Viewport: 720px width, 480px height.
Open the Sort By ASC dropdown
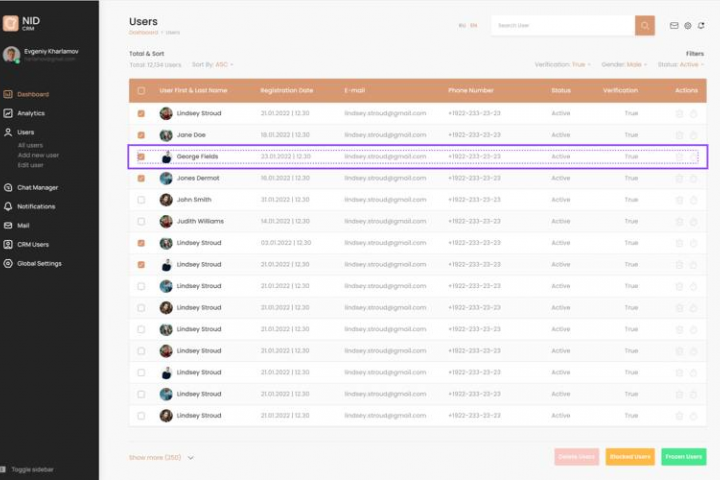coord(213,65)
